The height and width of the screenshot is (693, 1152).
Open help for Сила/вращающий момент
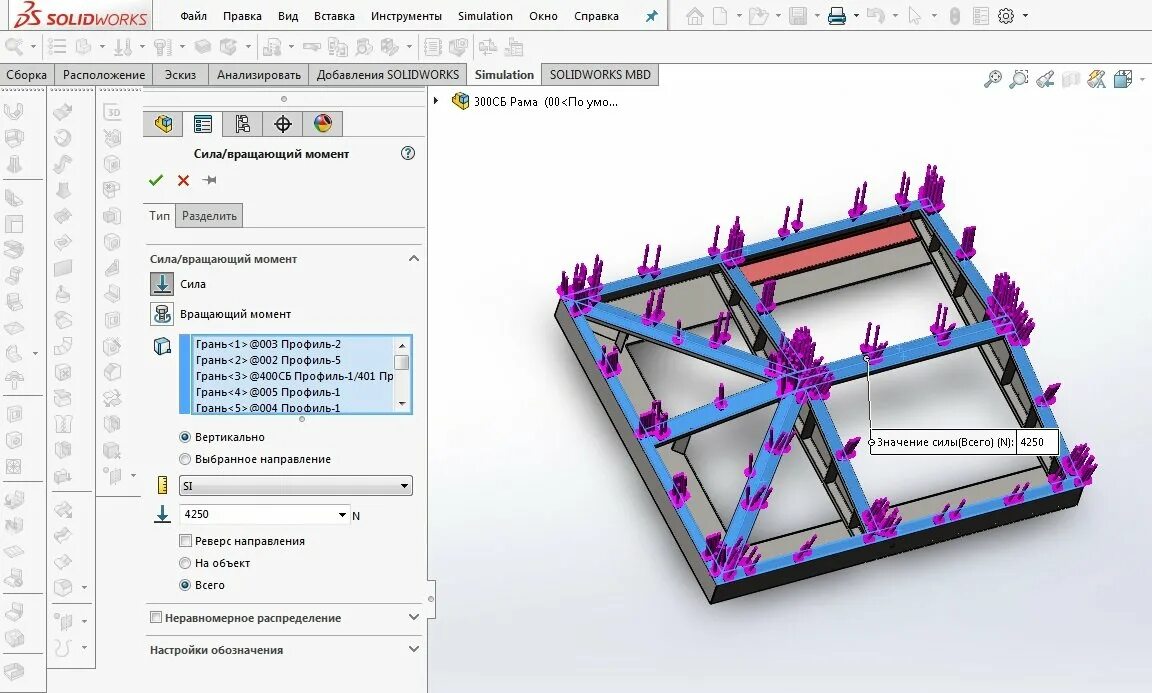click(x=408, y=153)
